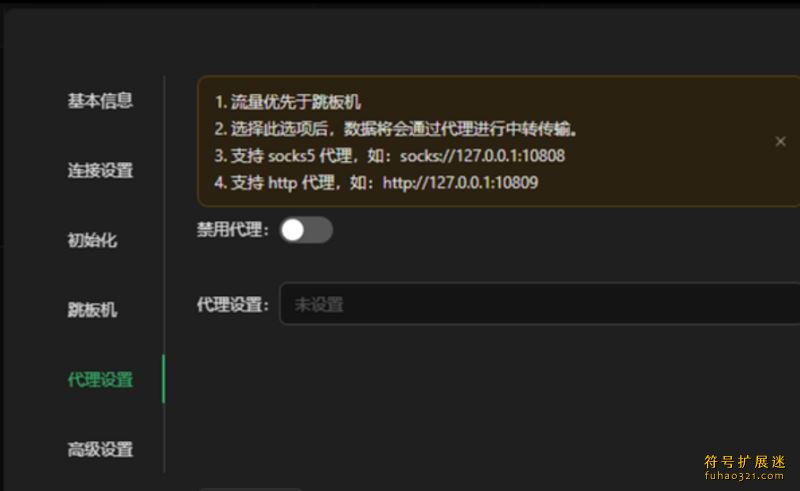Click the green active-tab indicator bar
Image resolution: width=800 pixels, height=491 pixels.
click(163, 379)
